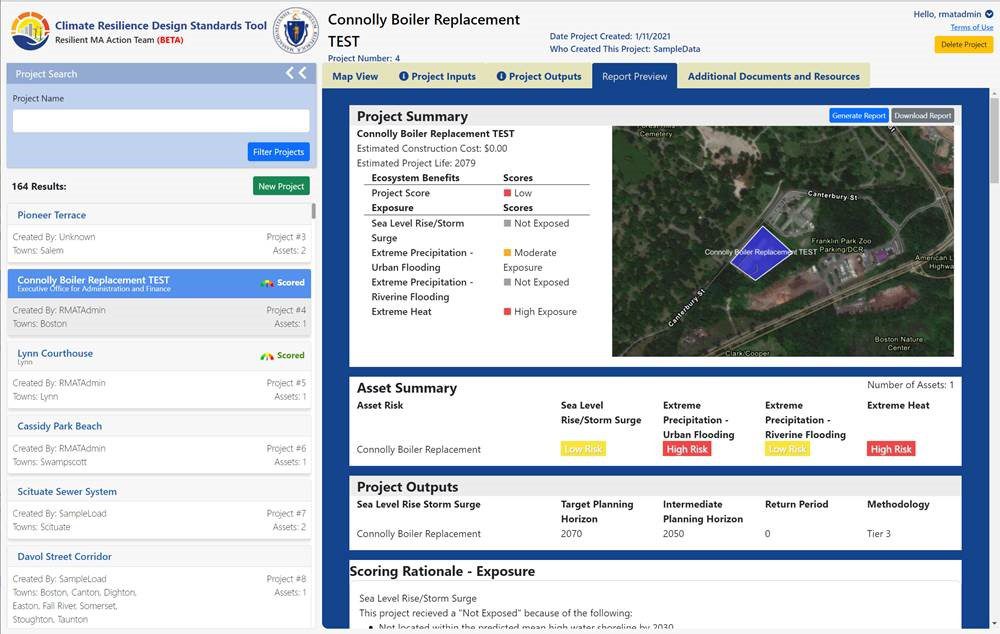Open the Lynn Courthouse project
Image resolution: width=1000 pixels, height=634 pixels.
(55, 353)
